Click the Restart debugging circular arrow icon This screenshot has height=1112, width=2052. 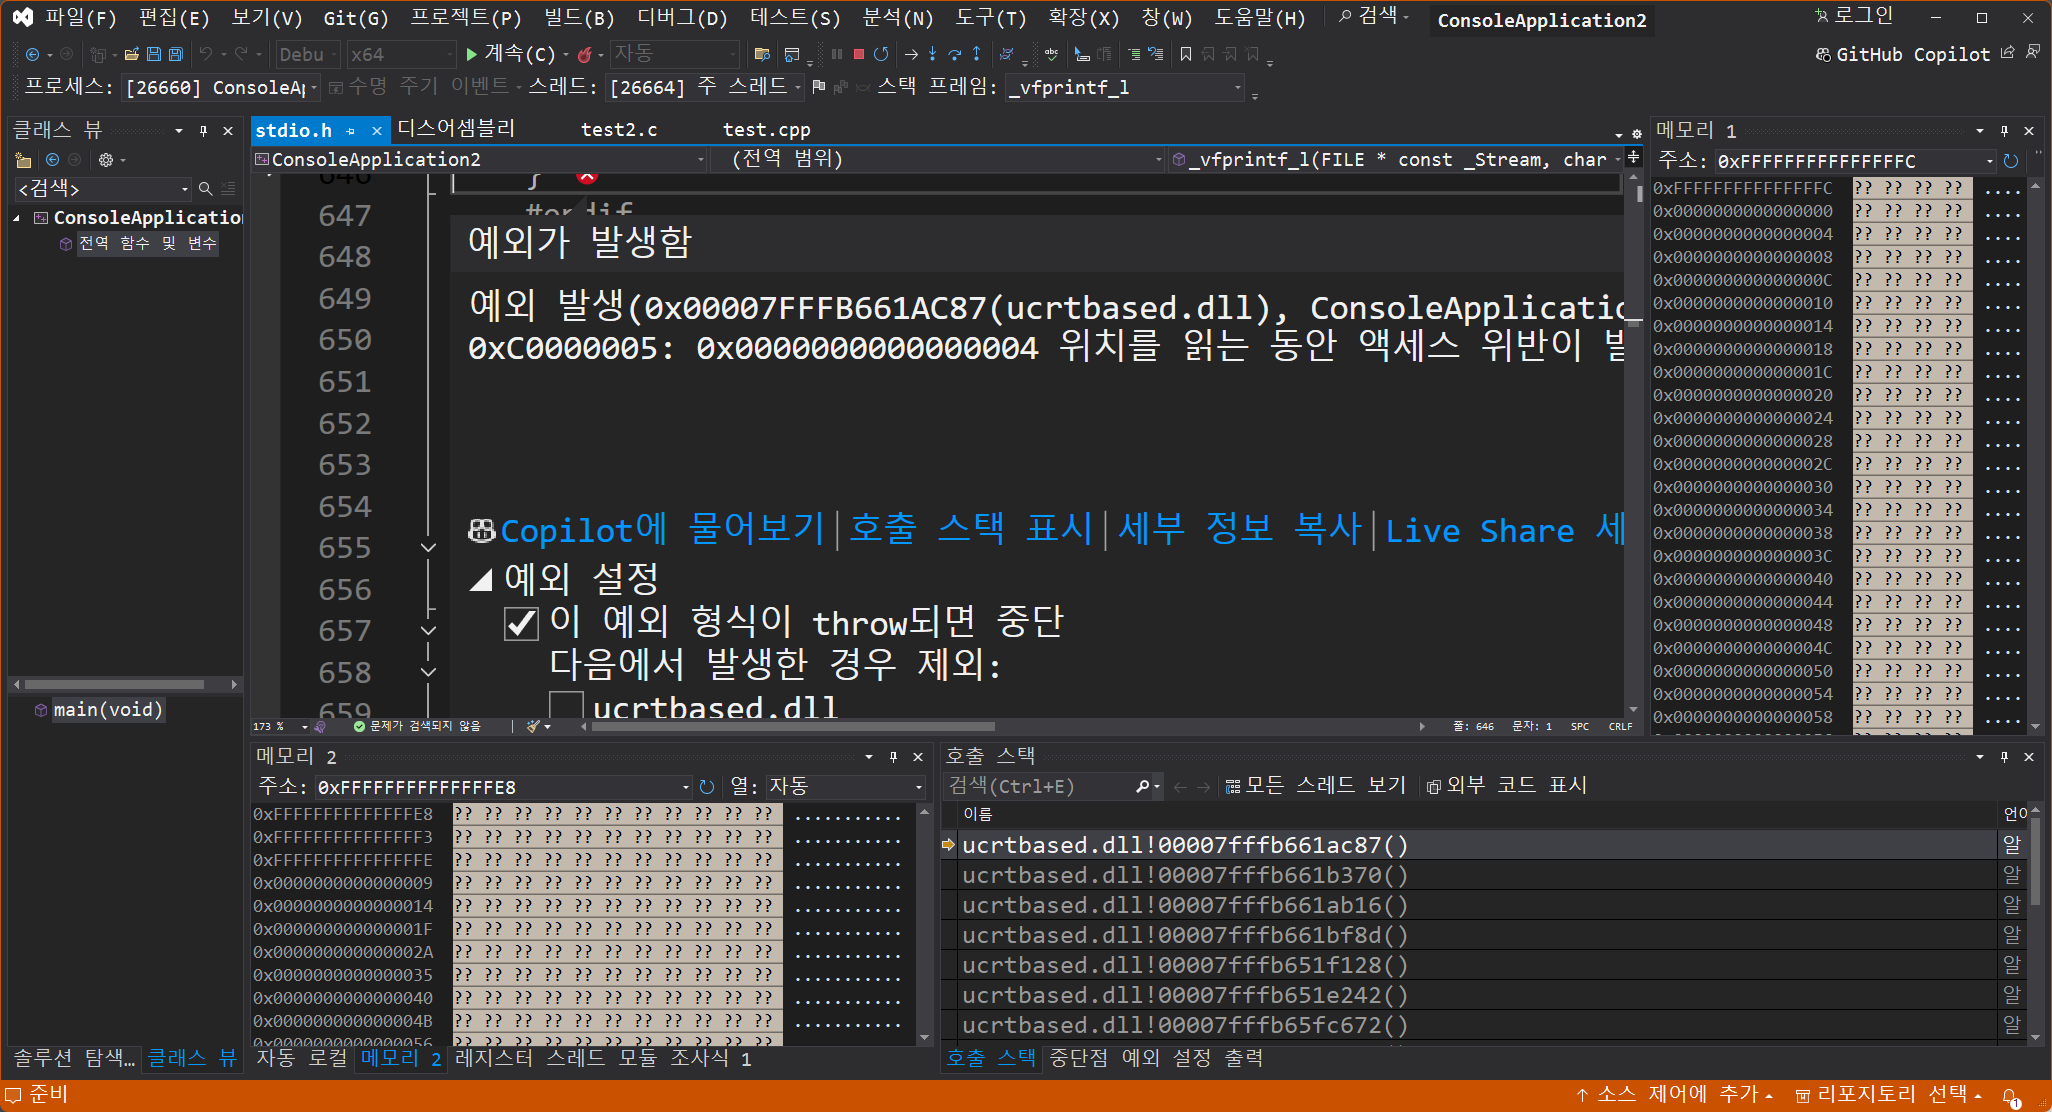[881, 54]
